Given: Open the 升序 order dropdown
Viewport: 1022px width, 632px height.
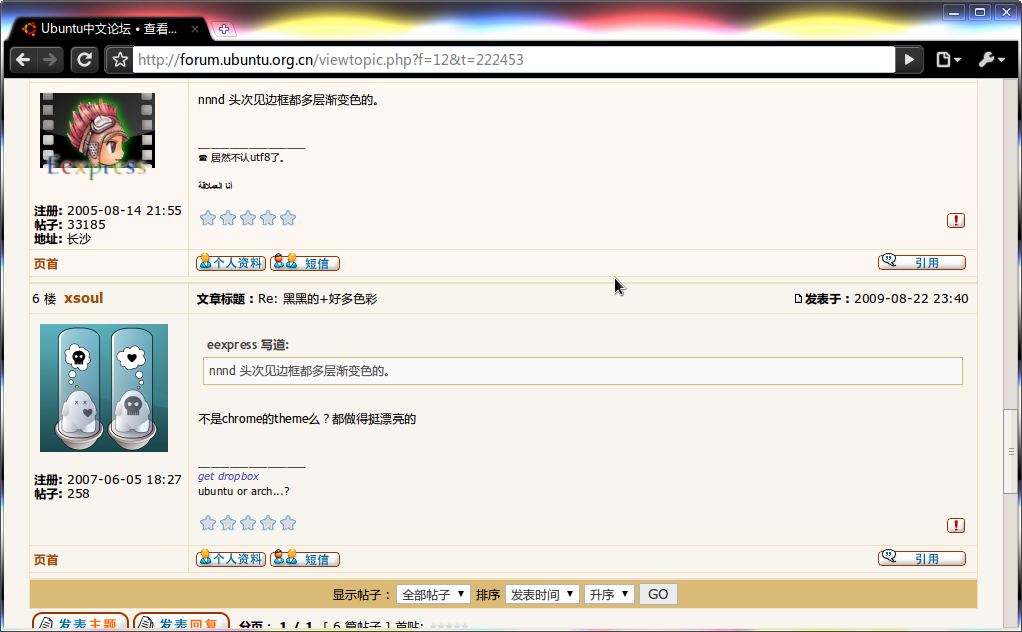Looking at the screenshot, I should click(x=609, y=594).
